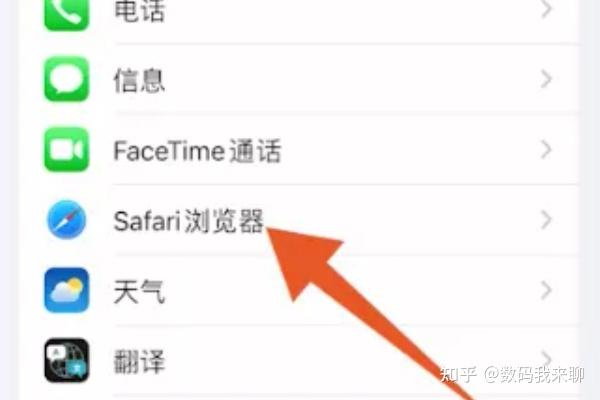
Task: Tap the black Translate app icon
Action: (67, 360)
